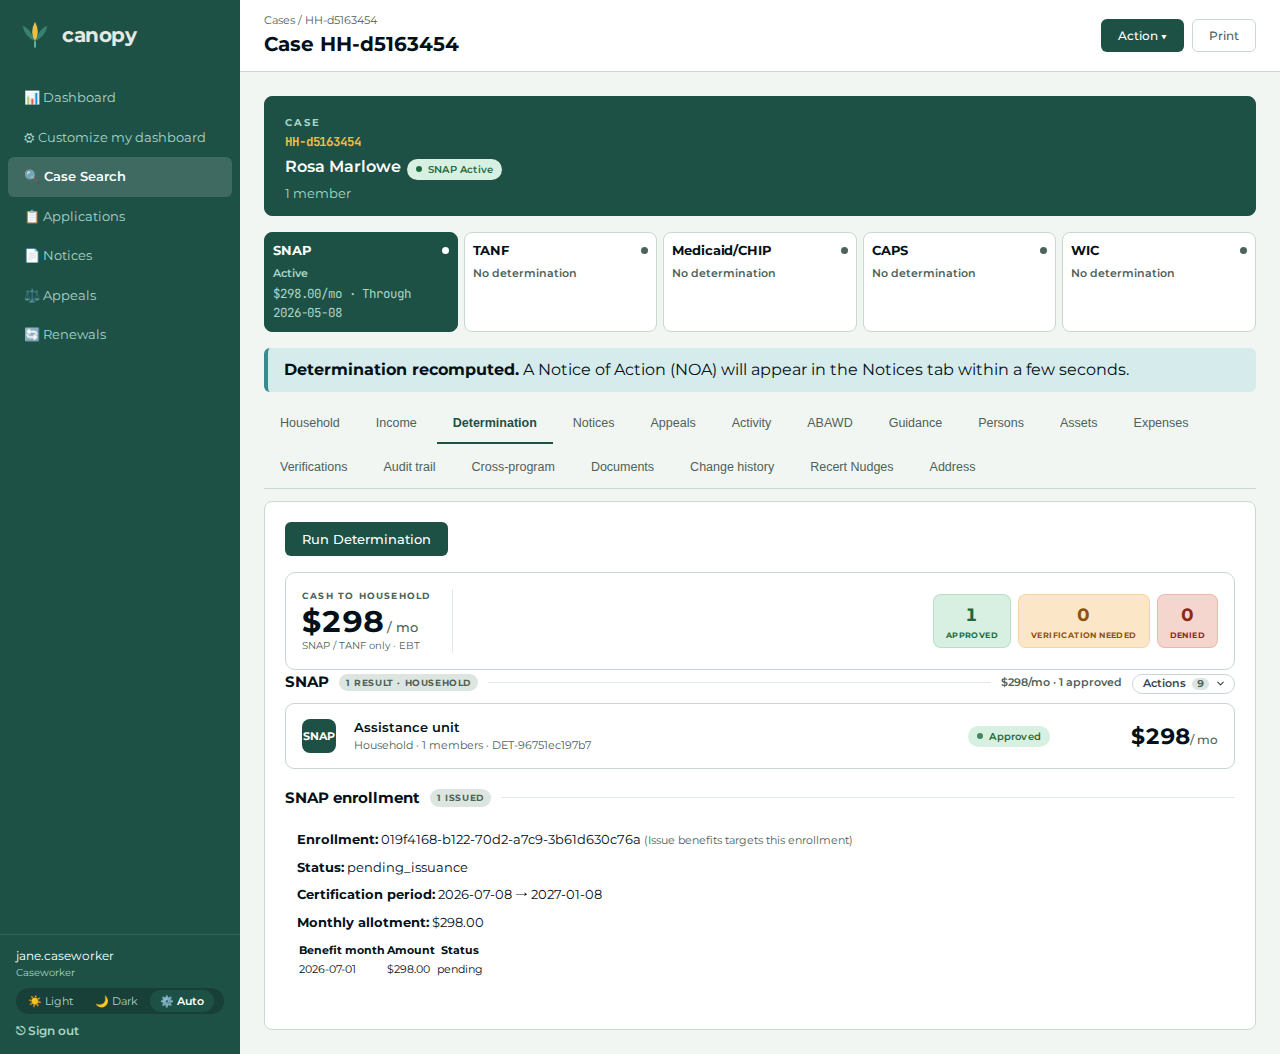Click the Approved status pill
The width and height of the screenshot is (1280, 1054).
(x=1009, y=737)
